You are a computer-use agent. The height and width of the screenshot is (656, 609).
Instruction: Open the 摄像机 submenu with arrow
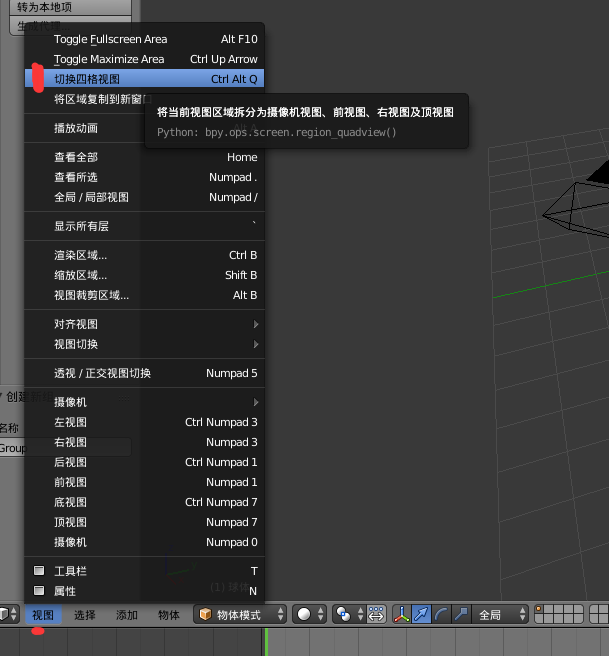pos(145,402)
